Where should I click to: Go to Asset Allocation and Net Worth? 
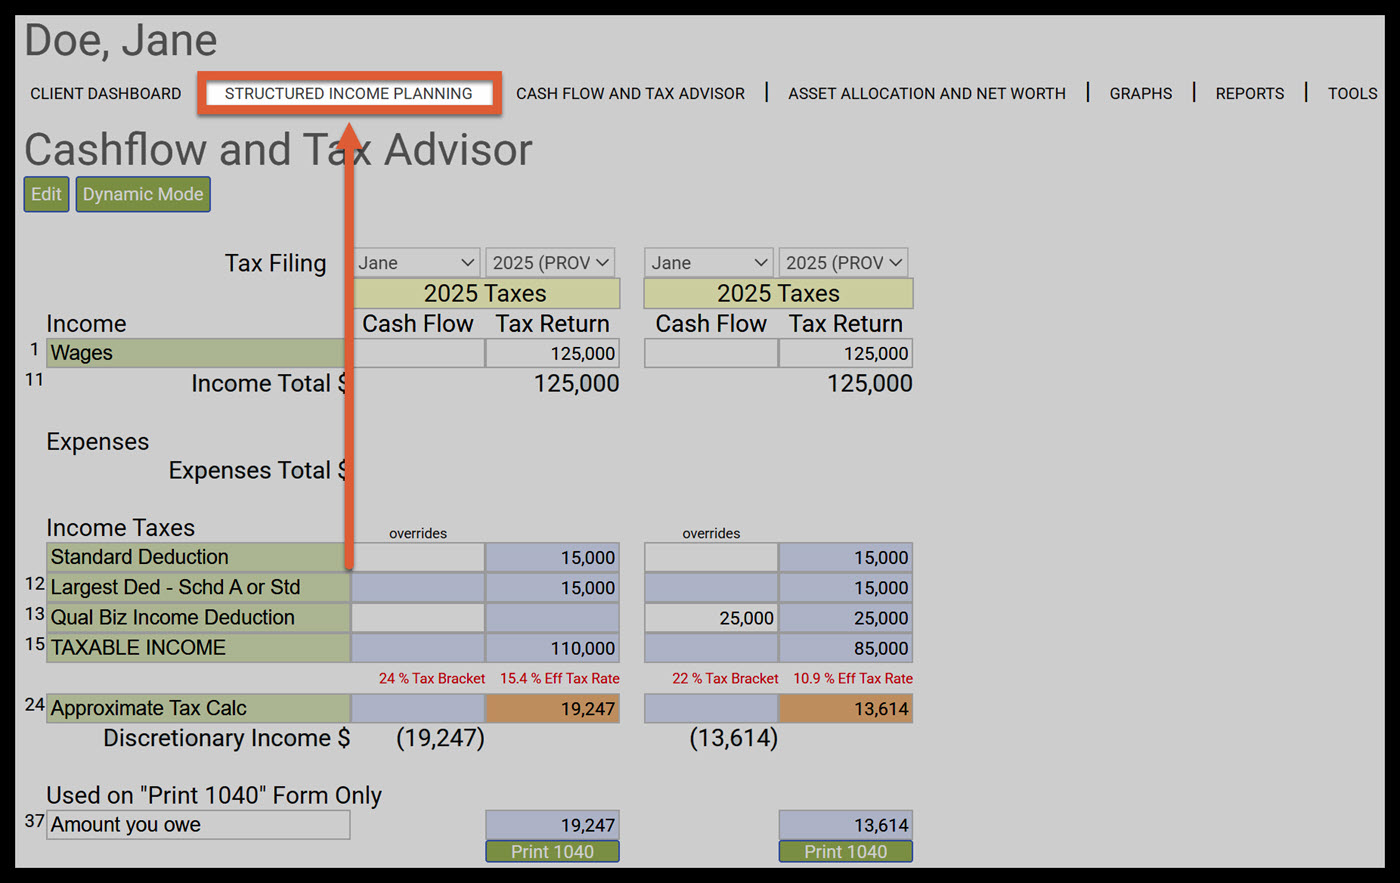tap(927, 93)
